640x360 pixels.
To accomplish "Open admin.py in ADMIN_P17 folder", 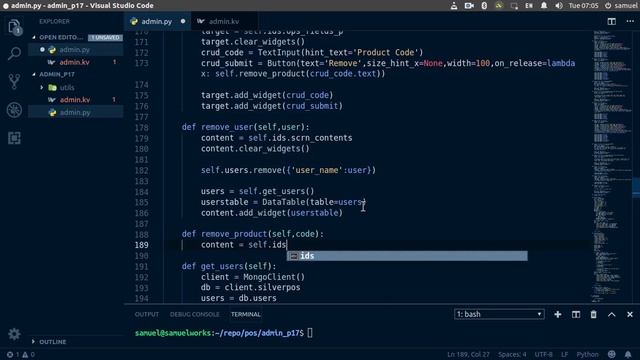I will pyautogui.click(x=76, y=112).
